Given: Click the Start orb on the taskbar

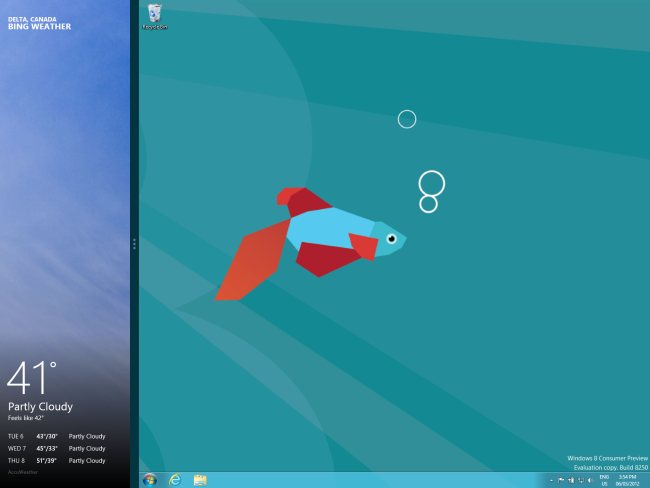Looking at the screenshot, I should click(150, 480).
